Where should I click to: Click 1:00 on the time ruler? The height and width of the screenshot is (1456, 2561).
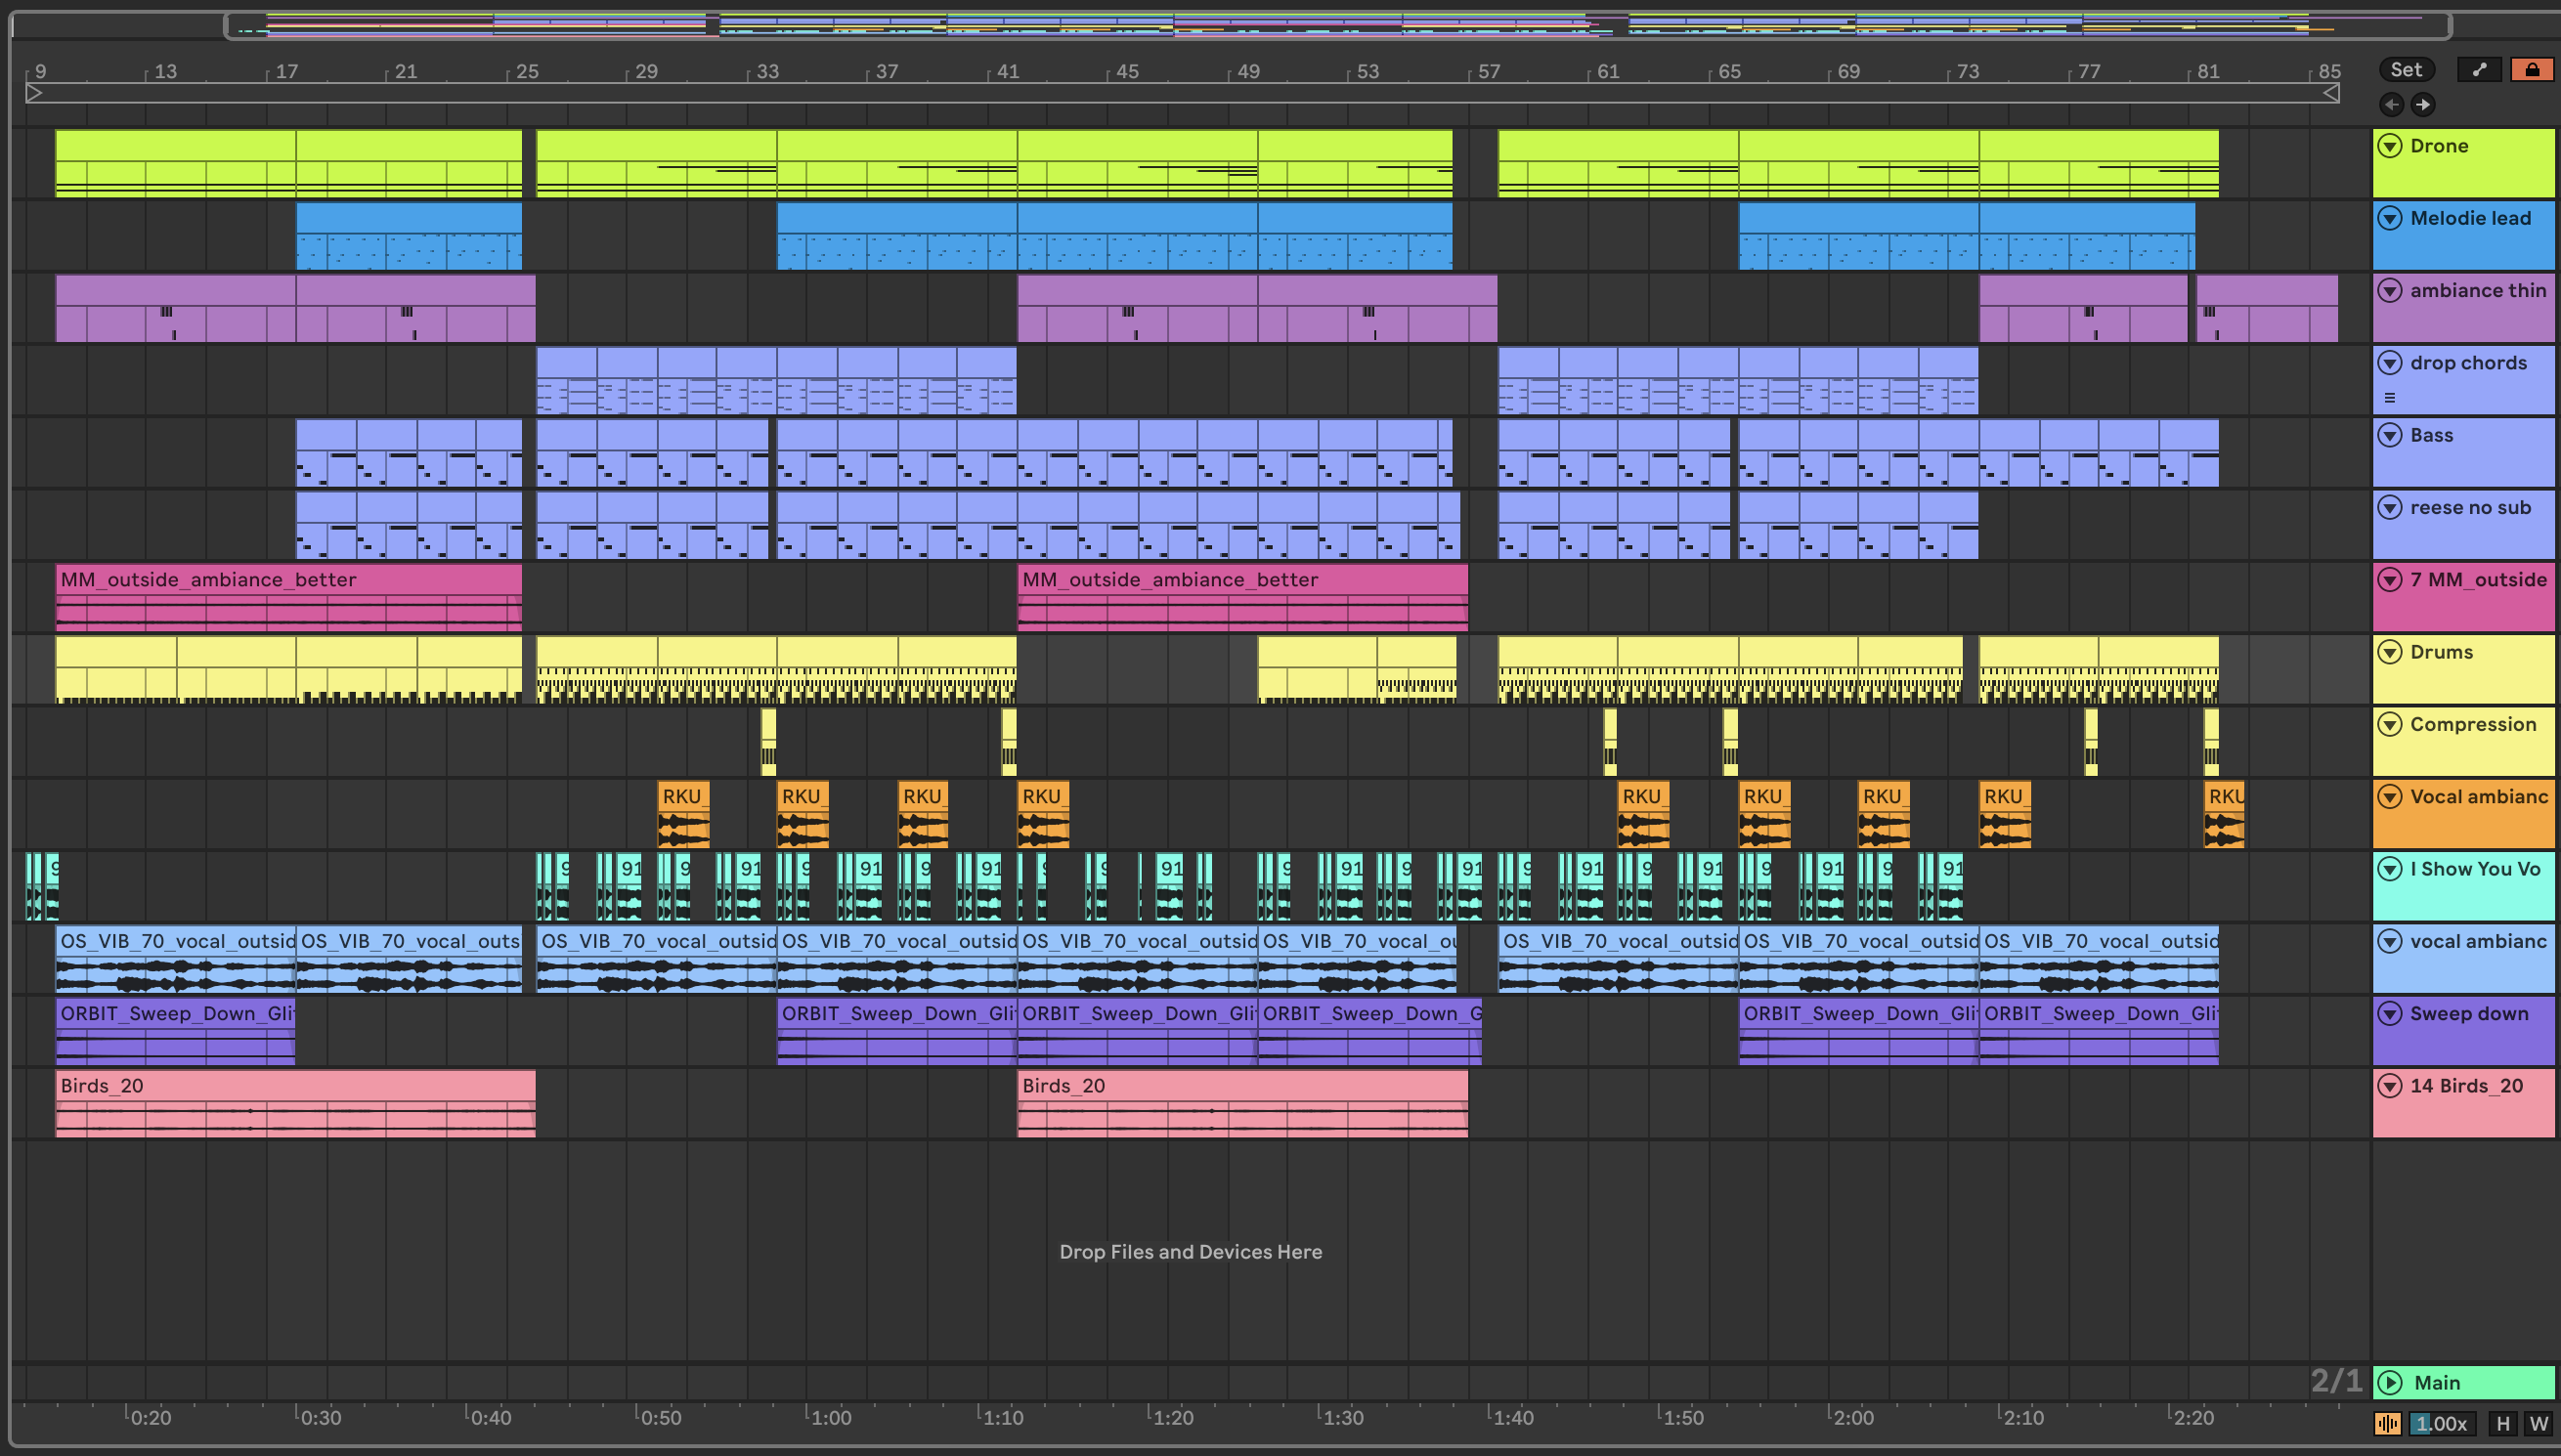pos(831,1417)
